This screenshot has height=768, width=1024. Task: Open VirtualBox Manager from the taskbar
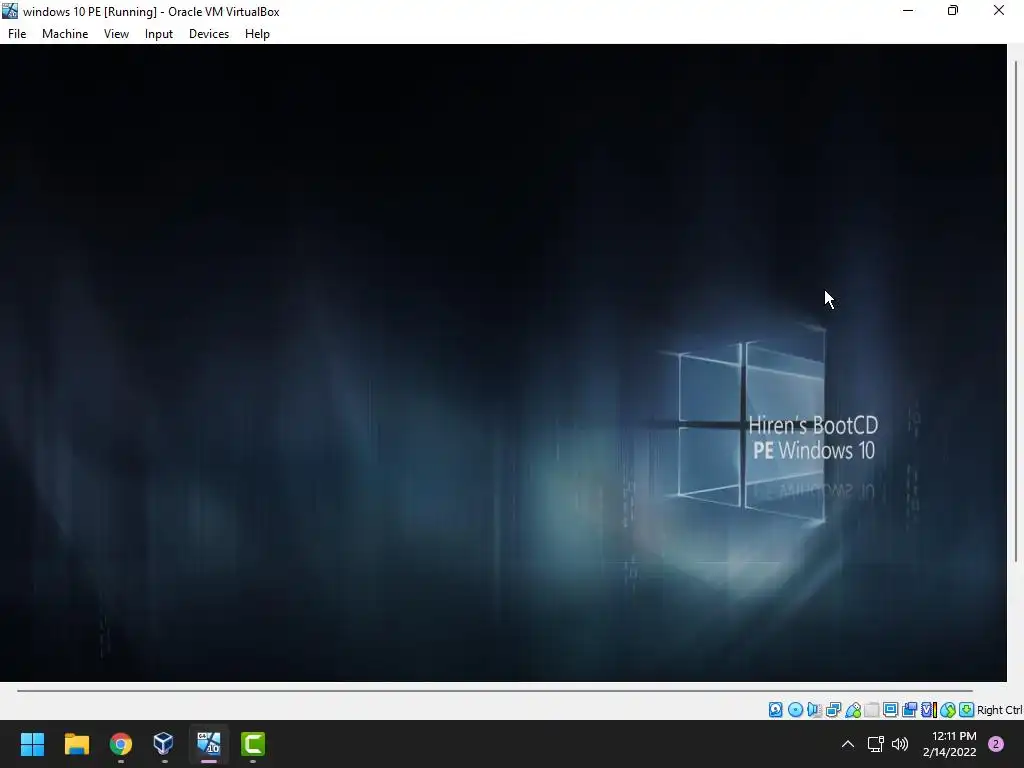click(164, 744)
